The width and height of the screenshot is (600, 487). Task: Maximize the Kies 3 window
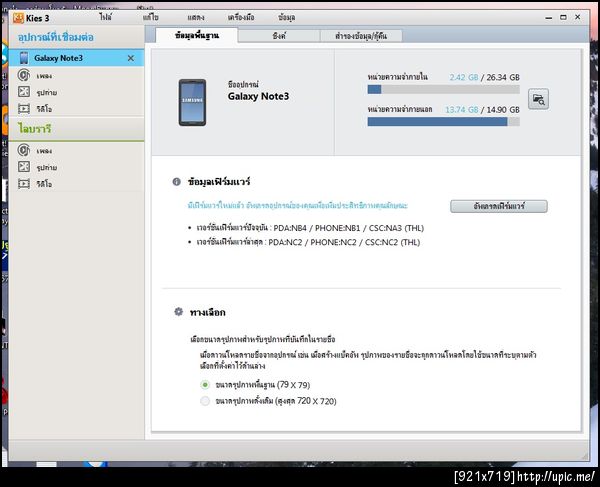563,18
